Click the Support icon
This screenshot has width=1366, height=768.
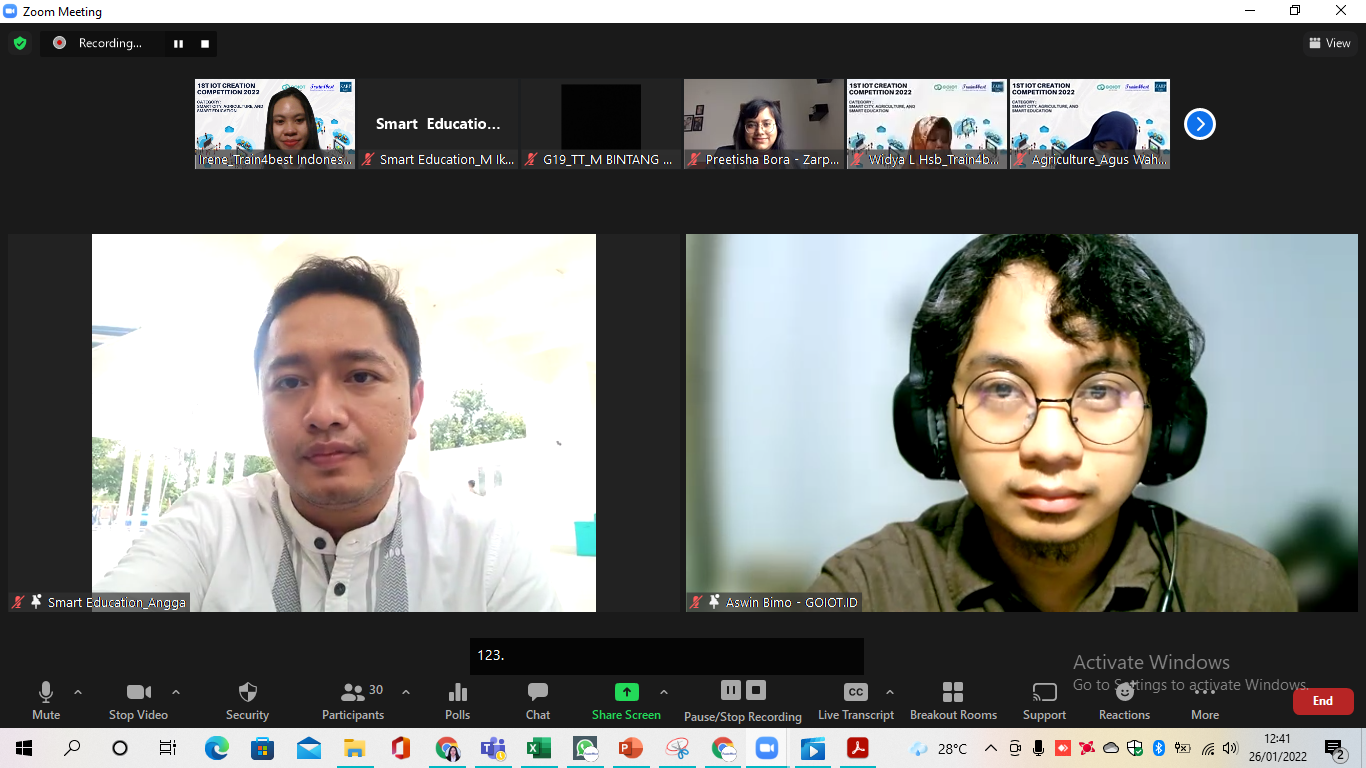click(1044, 692)
